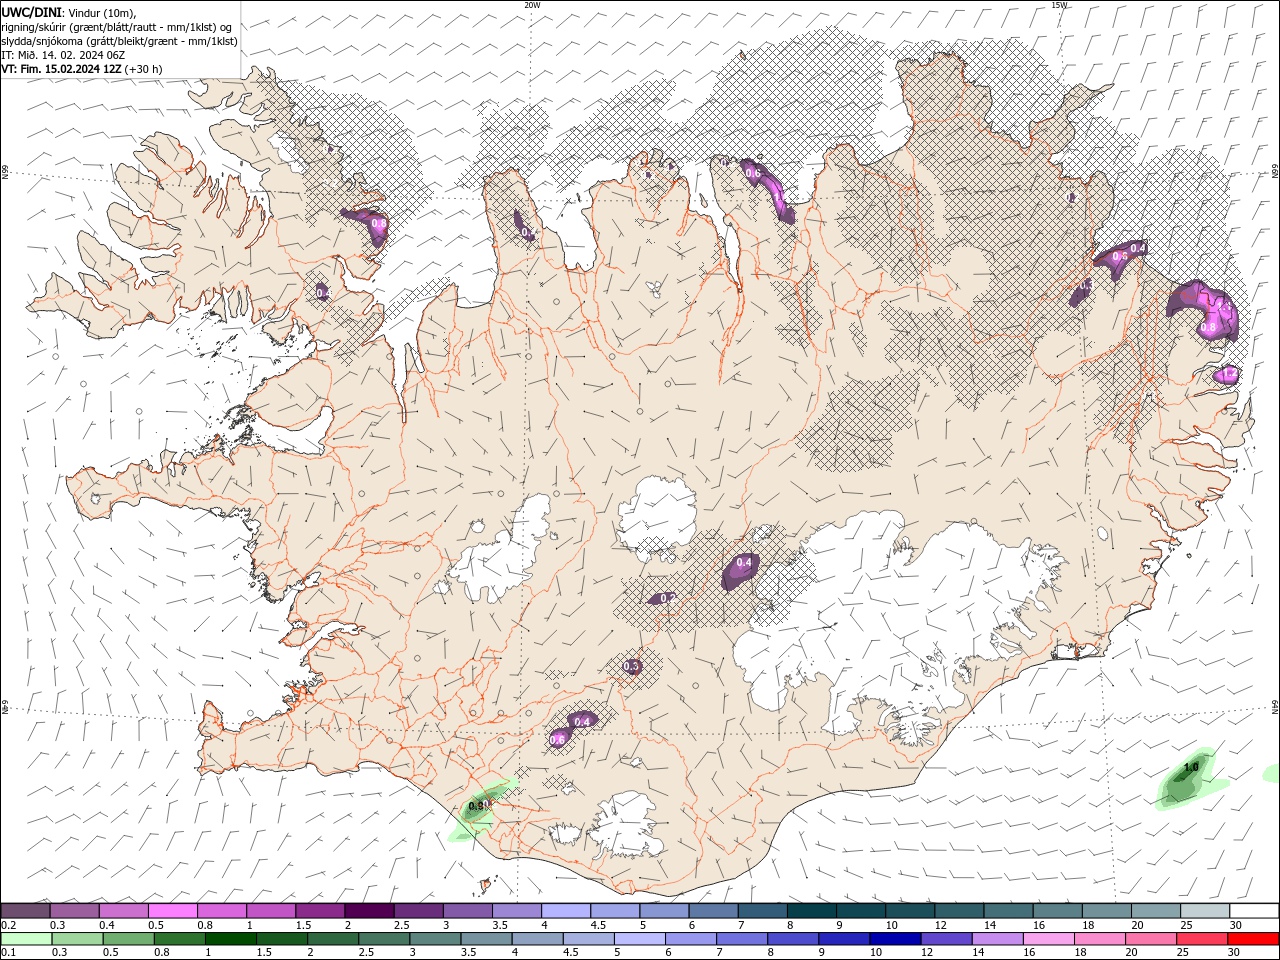Pick the 16 mm light pink rain legend swatch
This screenshot has width=1280, height=960.
1047,939
